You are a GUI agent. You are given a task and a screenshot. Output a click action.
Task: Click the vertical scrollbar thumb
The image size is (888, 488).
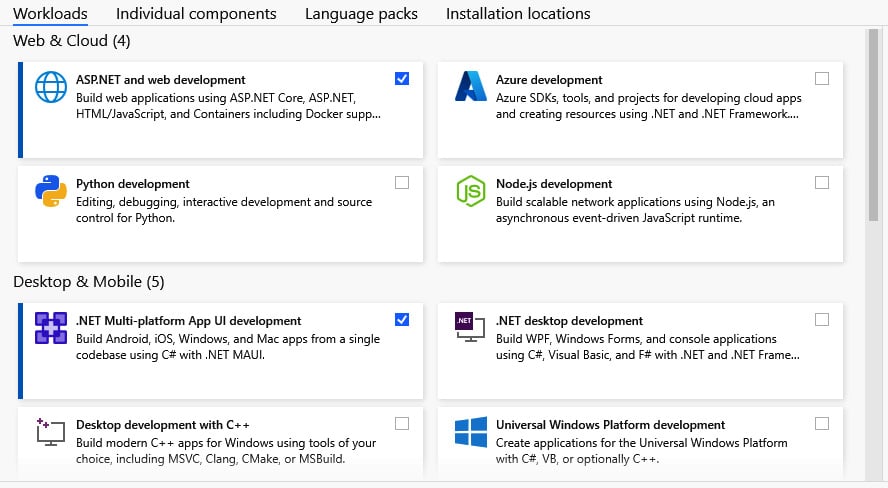coord(874,125)
